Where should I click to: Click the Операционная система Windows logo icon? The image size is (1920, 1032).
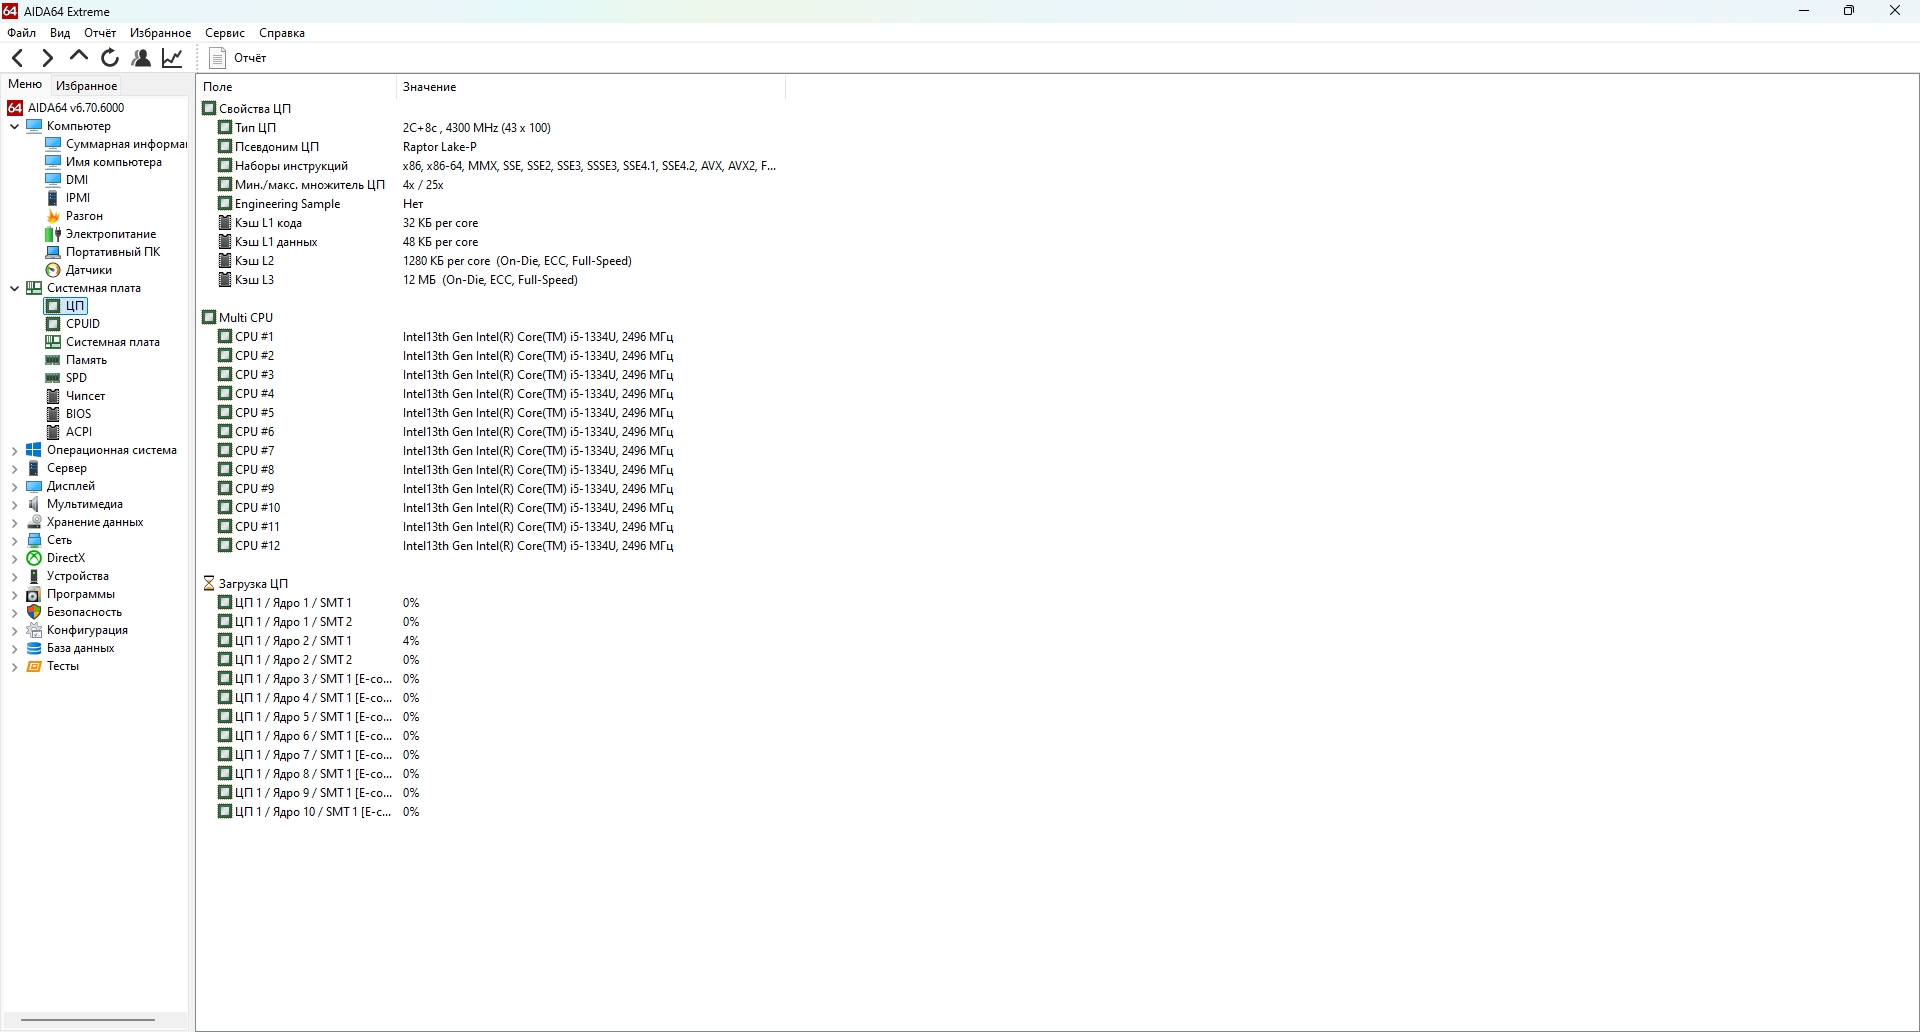pyautogui.click(x=34, y=450)
